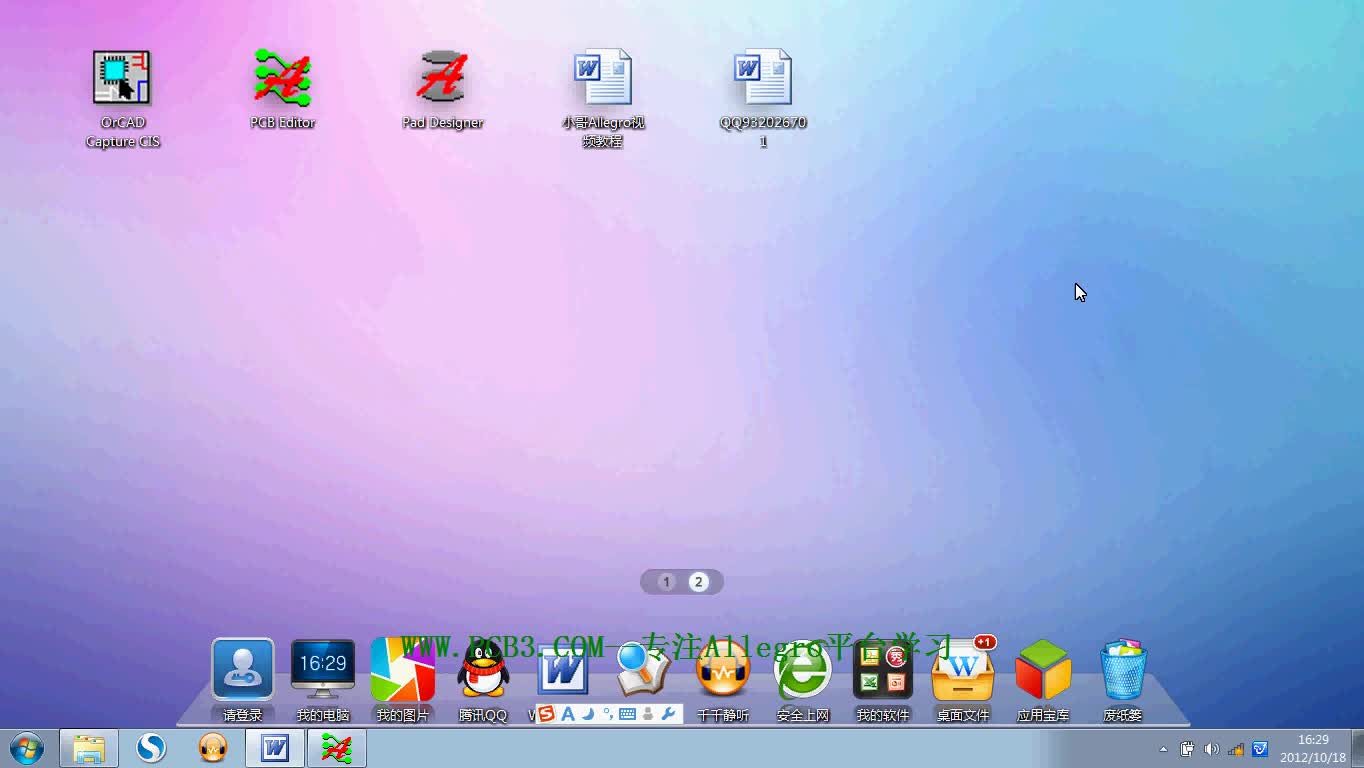Click the blue square tray icon
The image size is (1364, 768).
click(x=1260, y=749)
